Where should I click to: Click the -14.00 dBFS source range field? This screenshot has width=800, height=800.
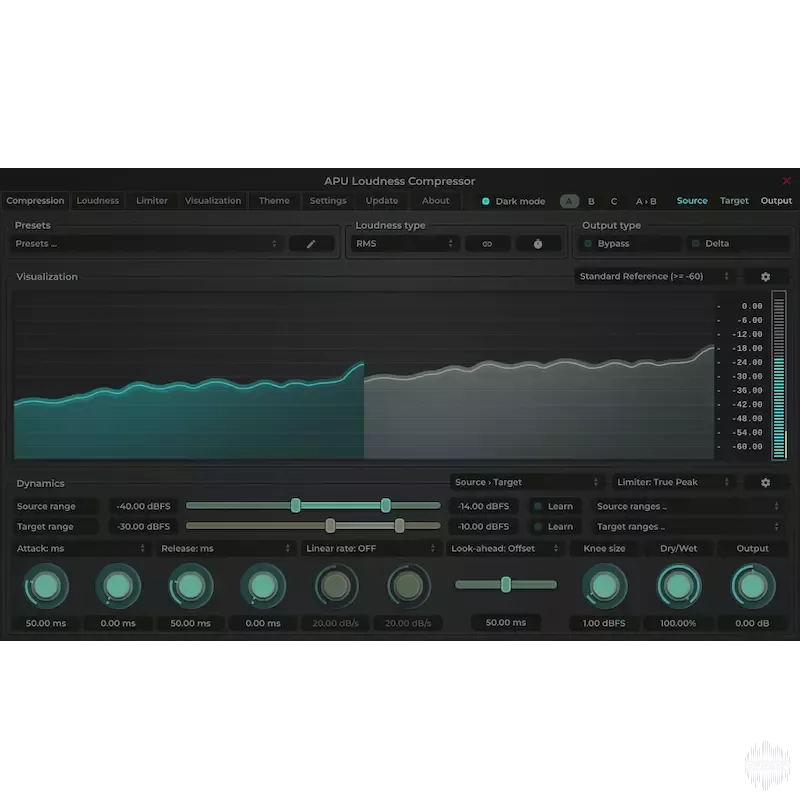click(483, 506)
